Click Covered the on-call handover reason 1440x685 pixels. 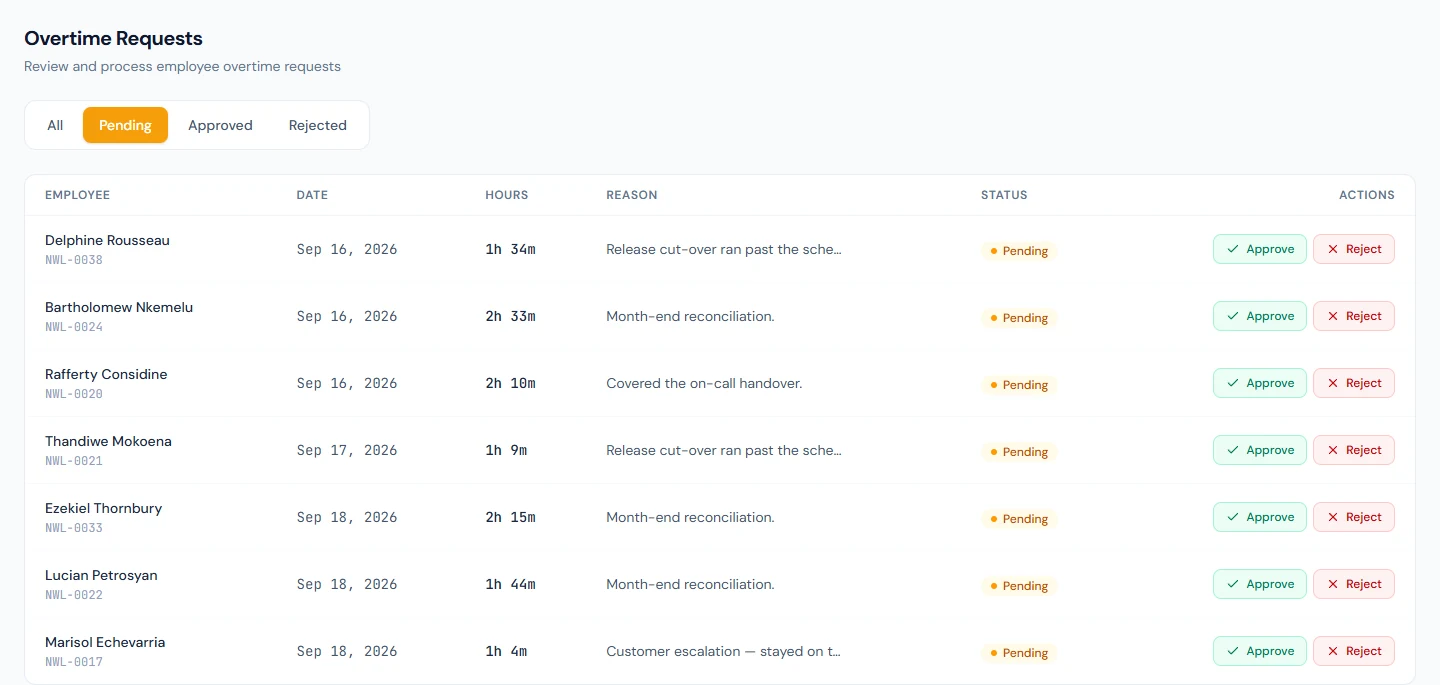[x=704, y=383]
